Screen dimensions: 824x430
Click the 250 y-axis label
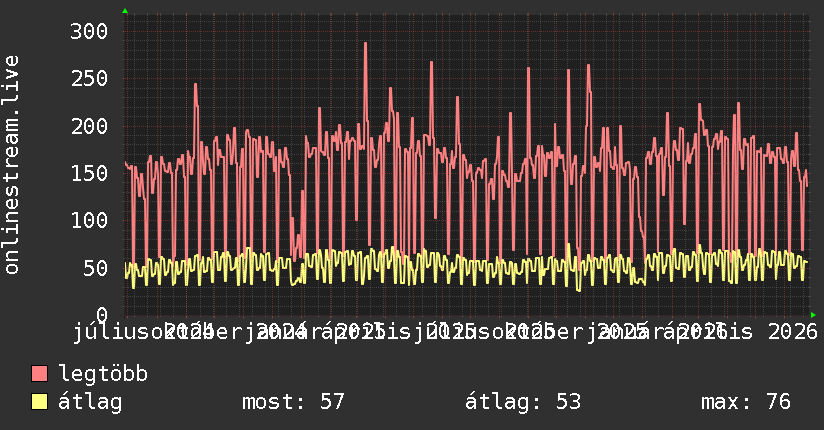click(x=89, y=79)
